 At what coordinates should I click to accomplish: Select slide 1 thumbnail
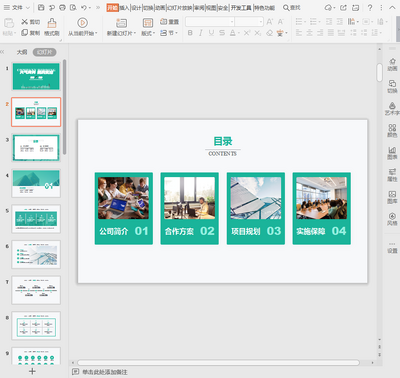click(36, 77)
